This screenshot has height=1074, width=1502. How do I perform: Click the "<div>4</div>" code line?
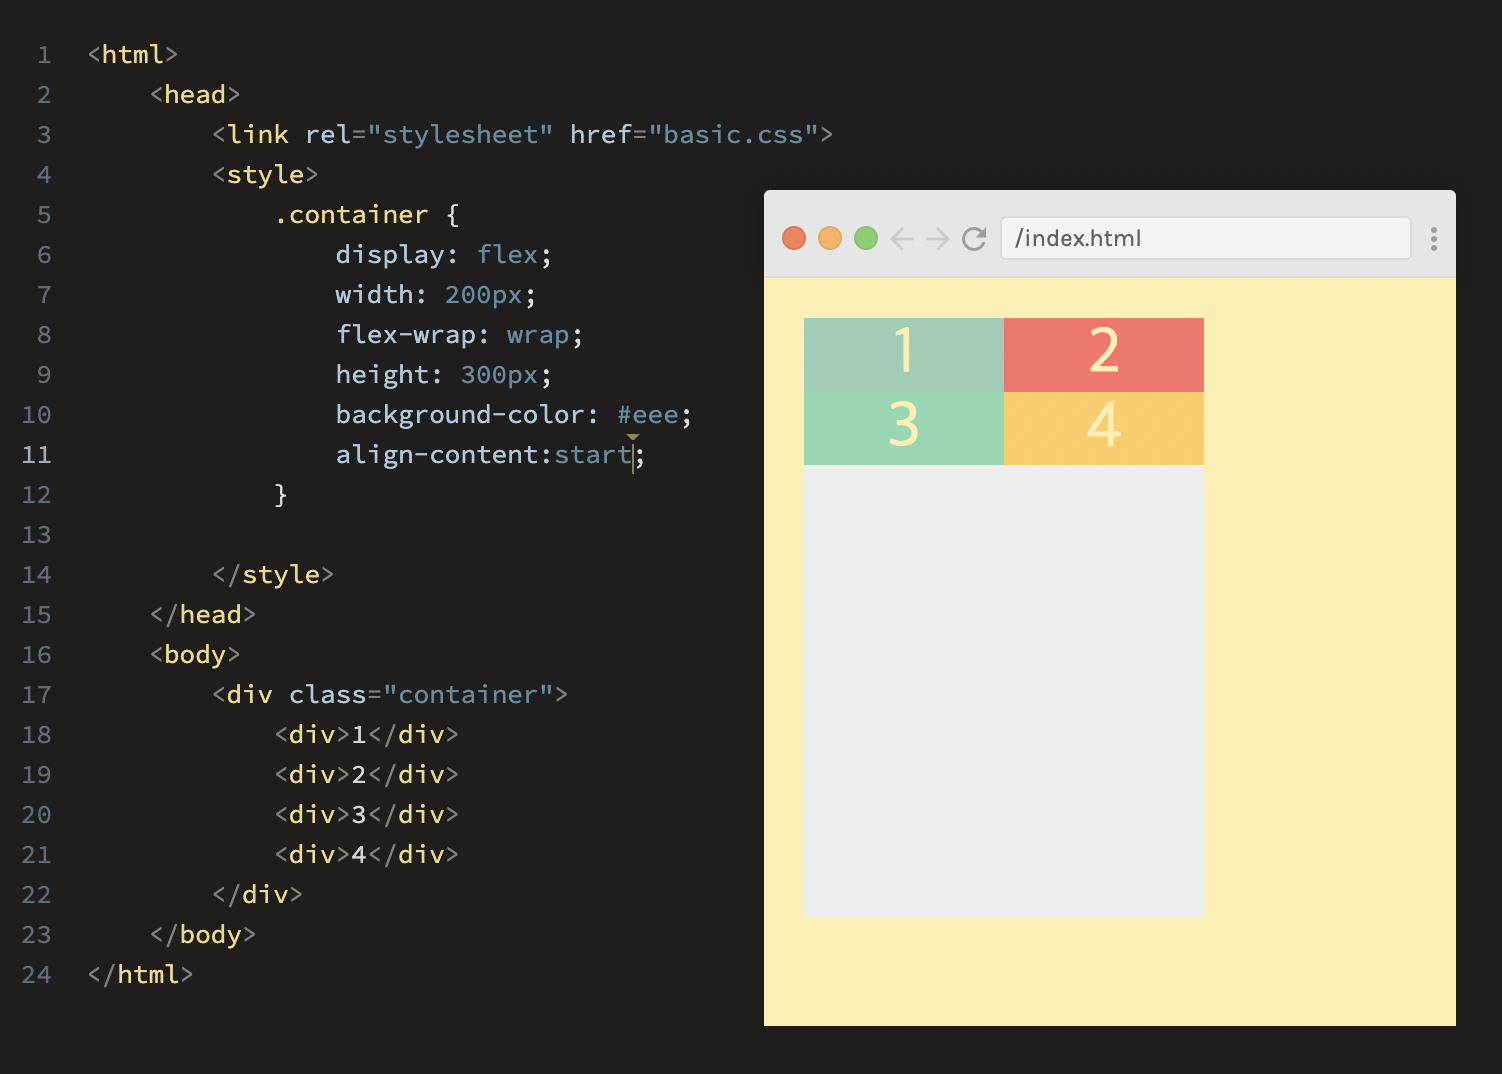tap(366, 855)
